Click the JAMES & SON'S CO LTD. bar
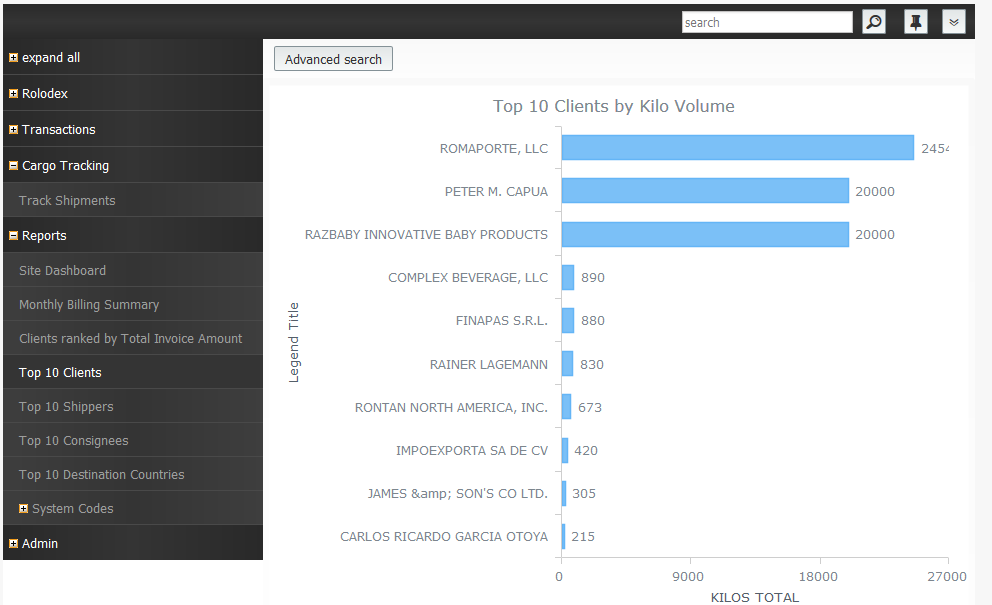The width and height of the screenshot is (992, 605). pyautogui.click(x=564, y=493)
